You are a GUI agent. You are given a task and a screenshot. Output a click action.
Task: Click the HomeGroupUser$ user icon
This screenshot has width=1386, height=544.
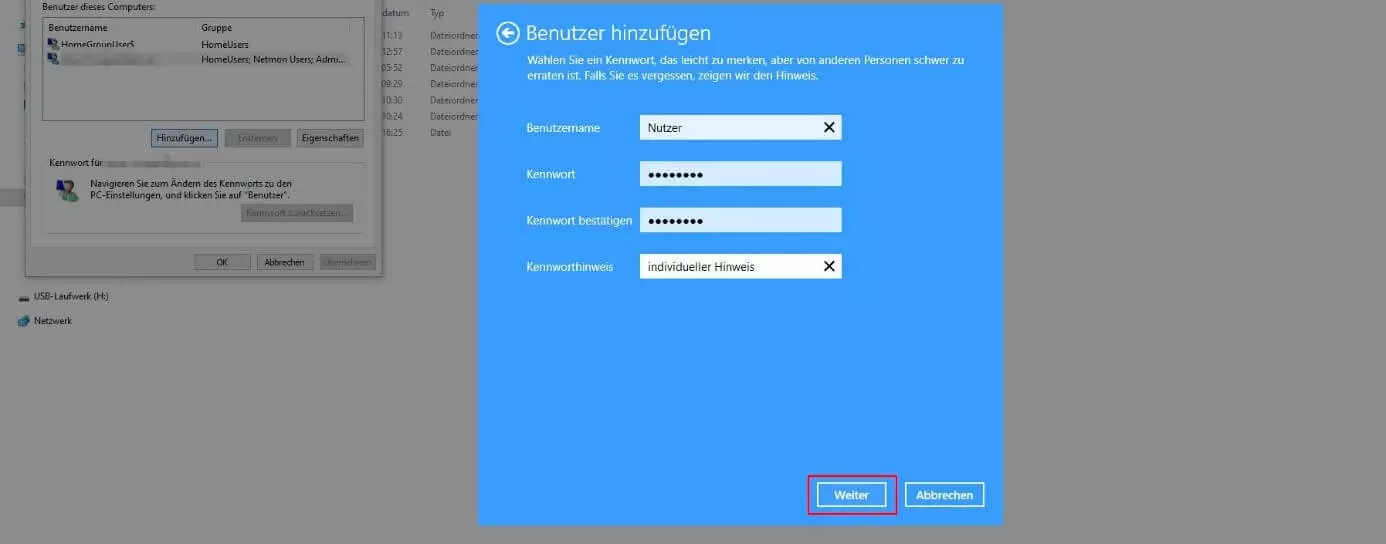click(x=52, y=45)
